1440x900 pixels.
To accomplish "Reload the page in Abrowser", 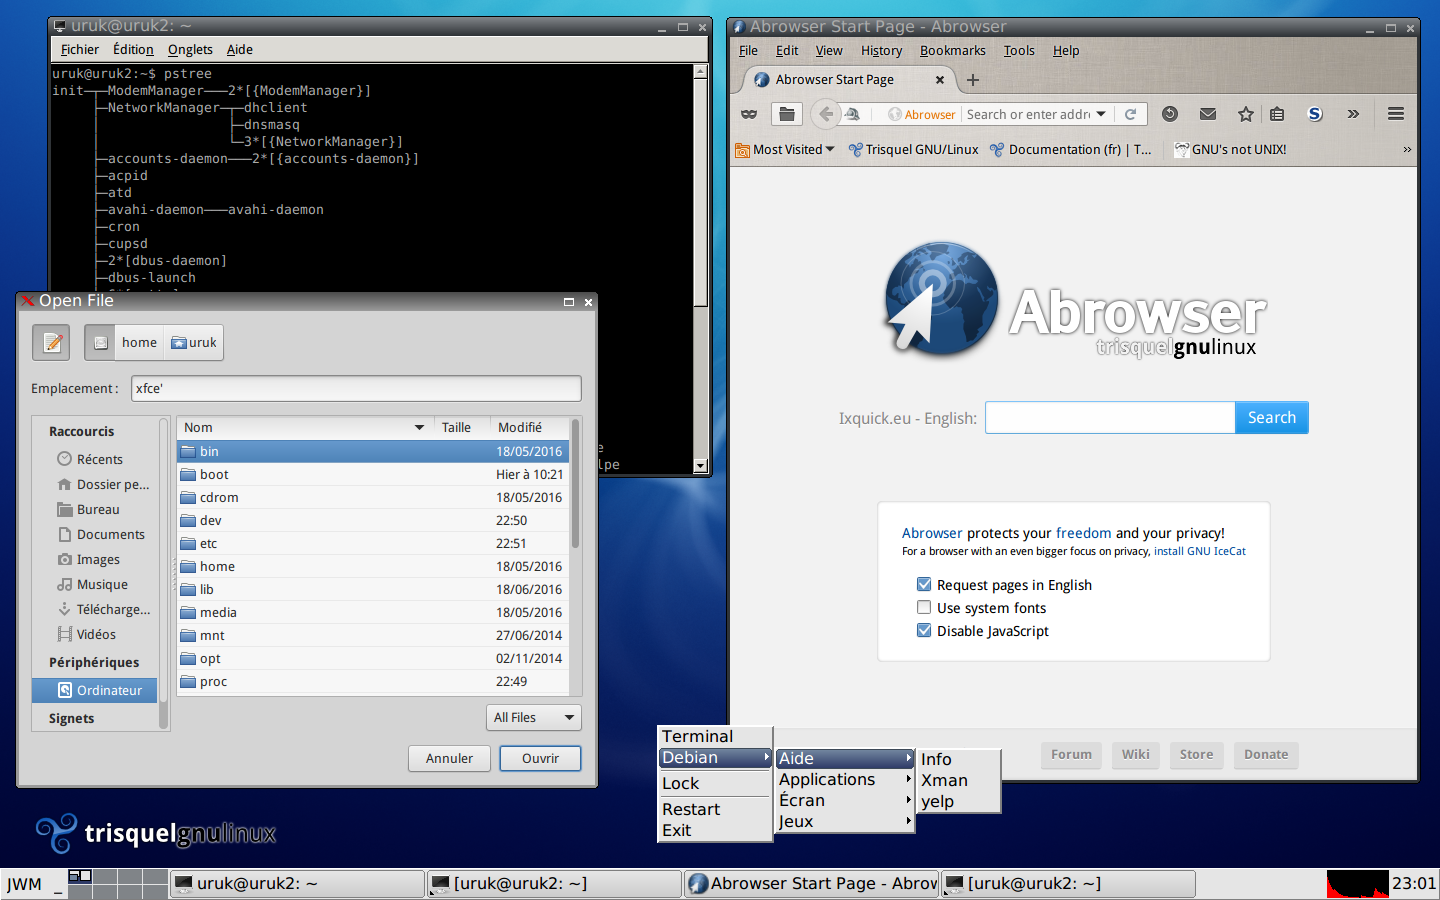I will (x=1130, y=114).
